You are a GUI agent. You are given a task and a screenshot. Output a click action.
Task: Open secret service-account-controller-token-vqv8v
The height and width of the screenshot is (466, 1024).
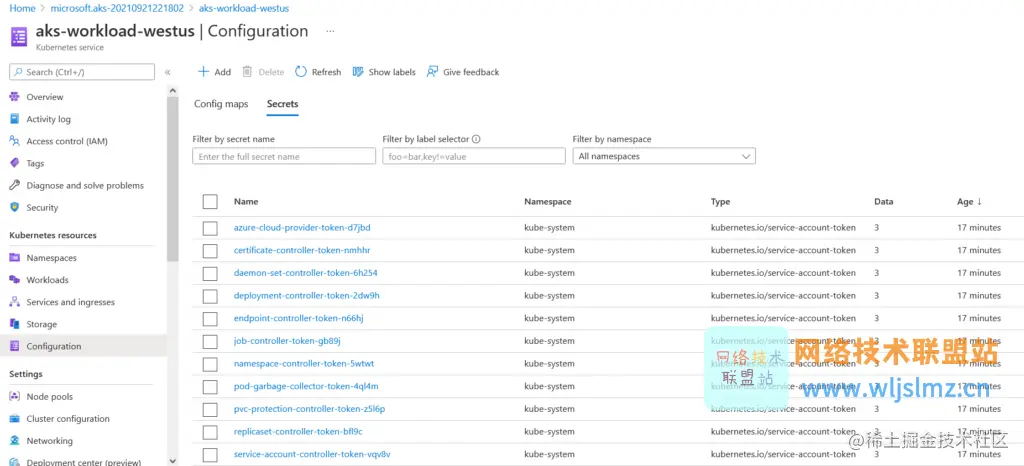[312, 454]
